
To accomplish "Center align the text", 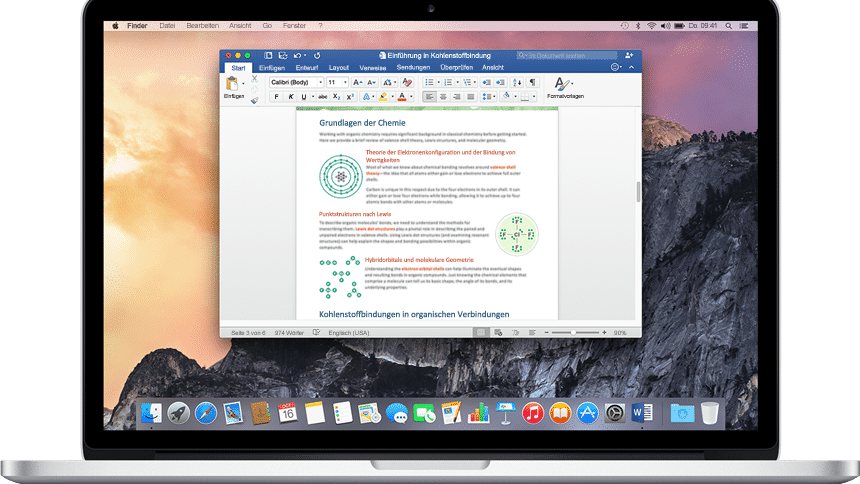I will [443, 97].
